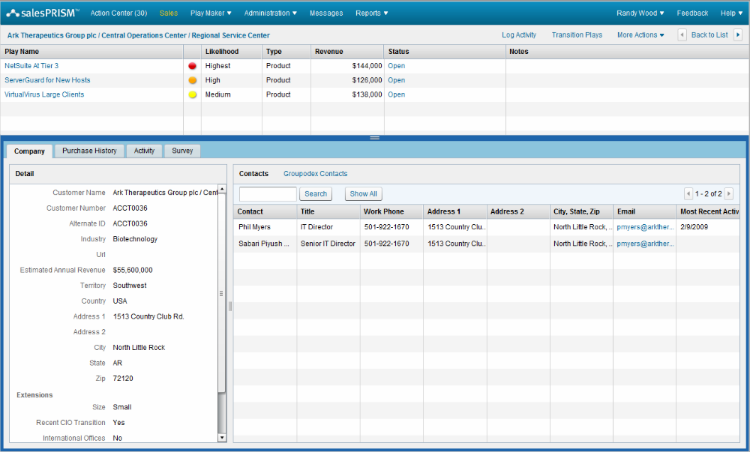Click Senior IT Director title cell
The width and height of the screenshot is (750, 452).
328,244
